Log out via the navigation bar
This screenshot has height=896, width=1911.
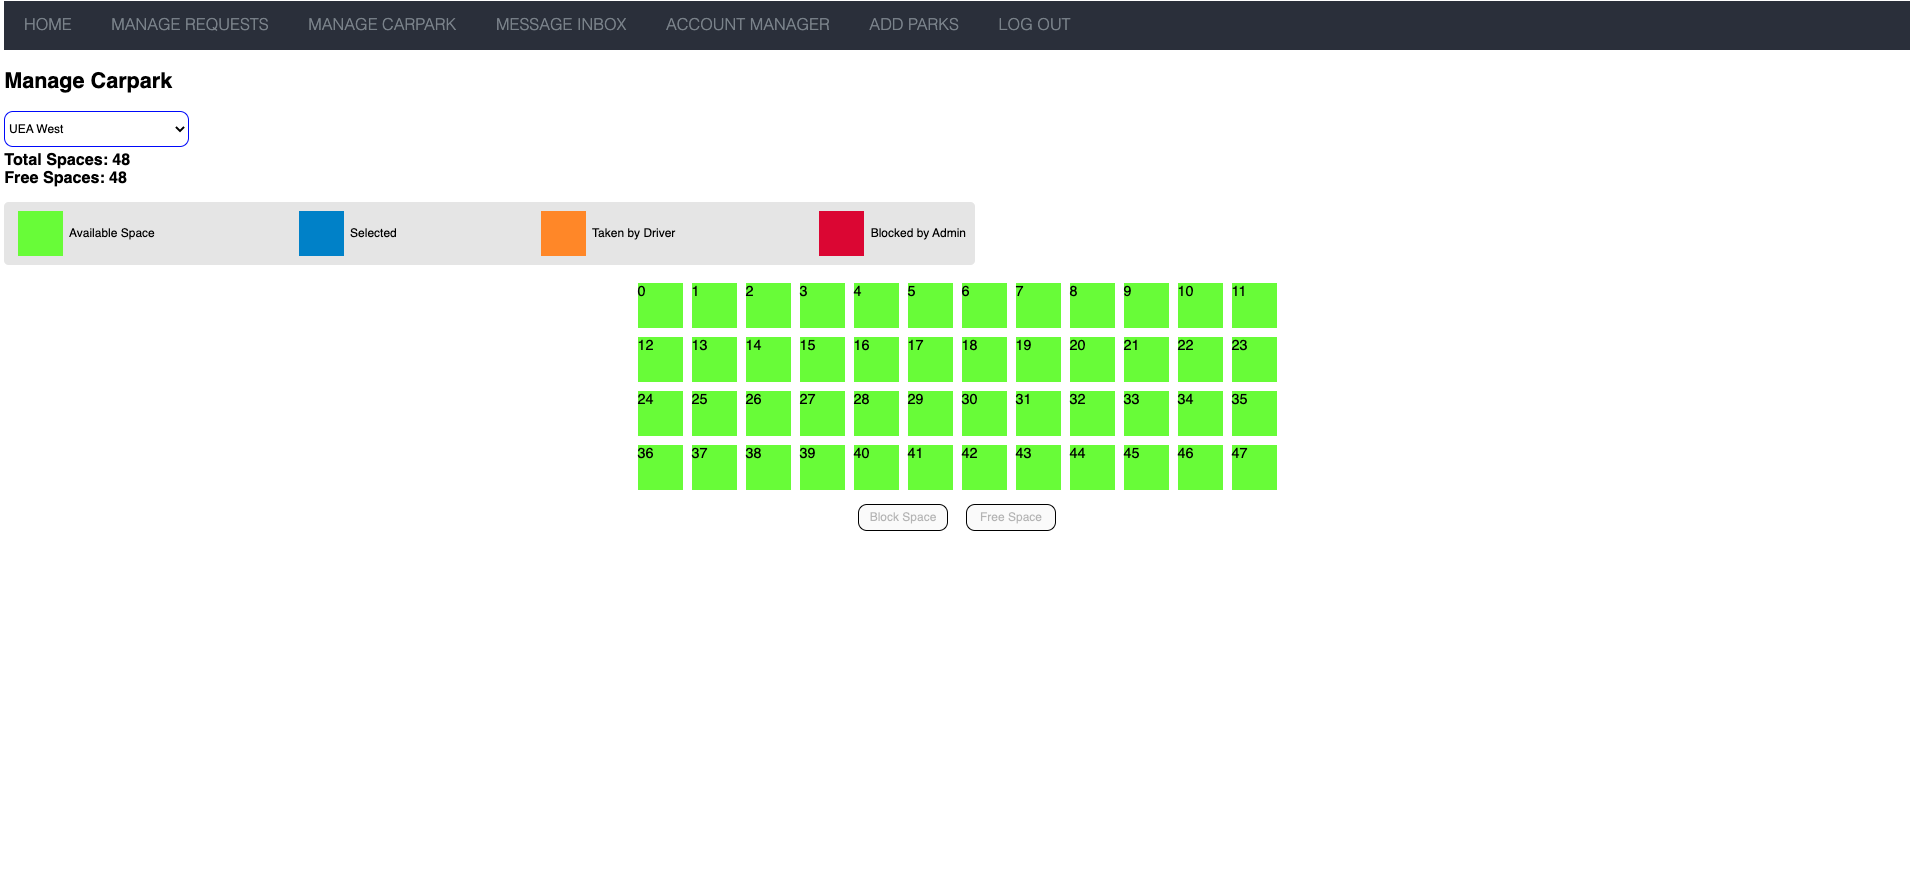click(x=1034, y=25)
